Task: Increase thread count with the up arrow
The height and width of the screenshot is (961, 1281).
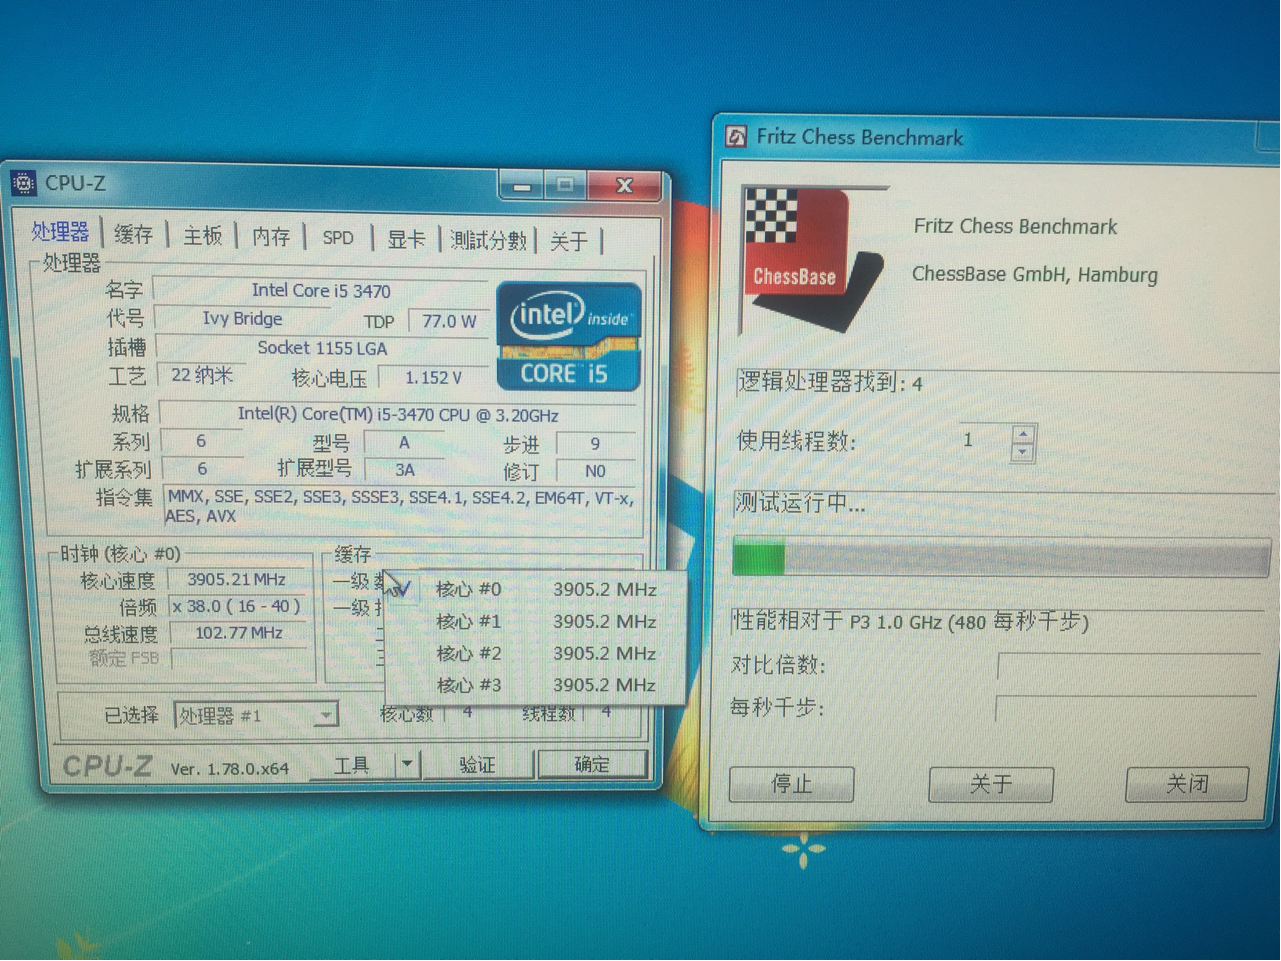Action: pos(1022,432)
